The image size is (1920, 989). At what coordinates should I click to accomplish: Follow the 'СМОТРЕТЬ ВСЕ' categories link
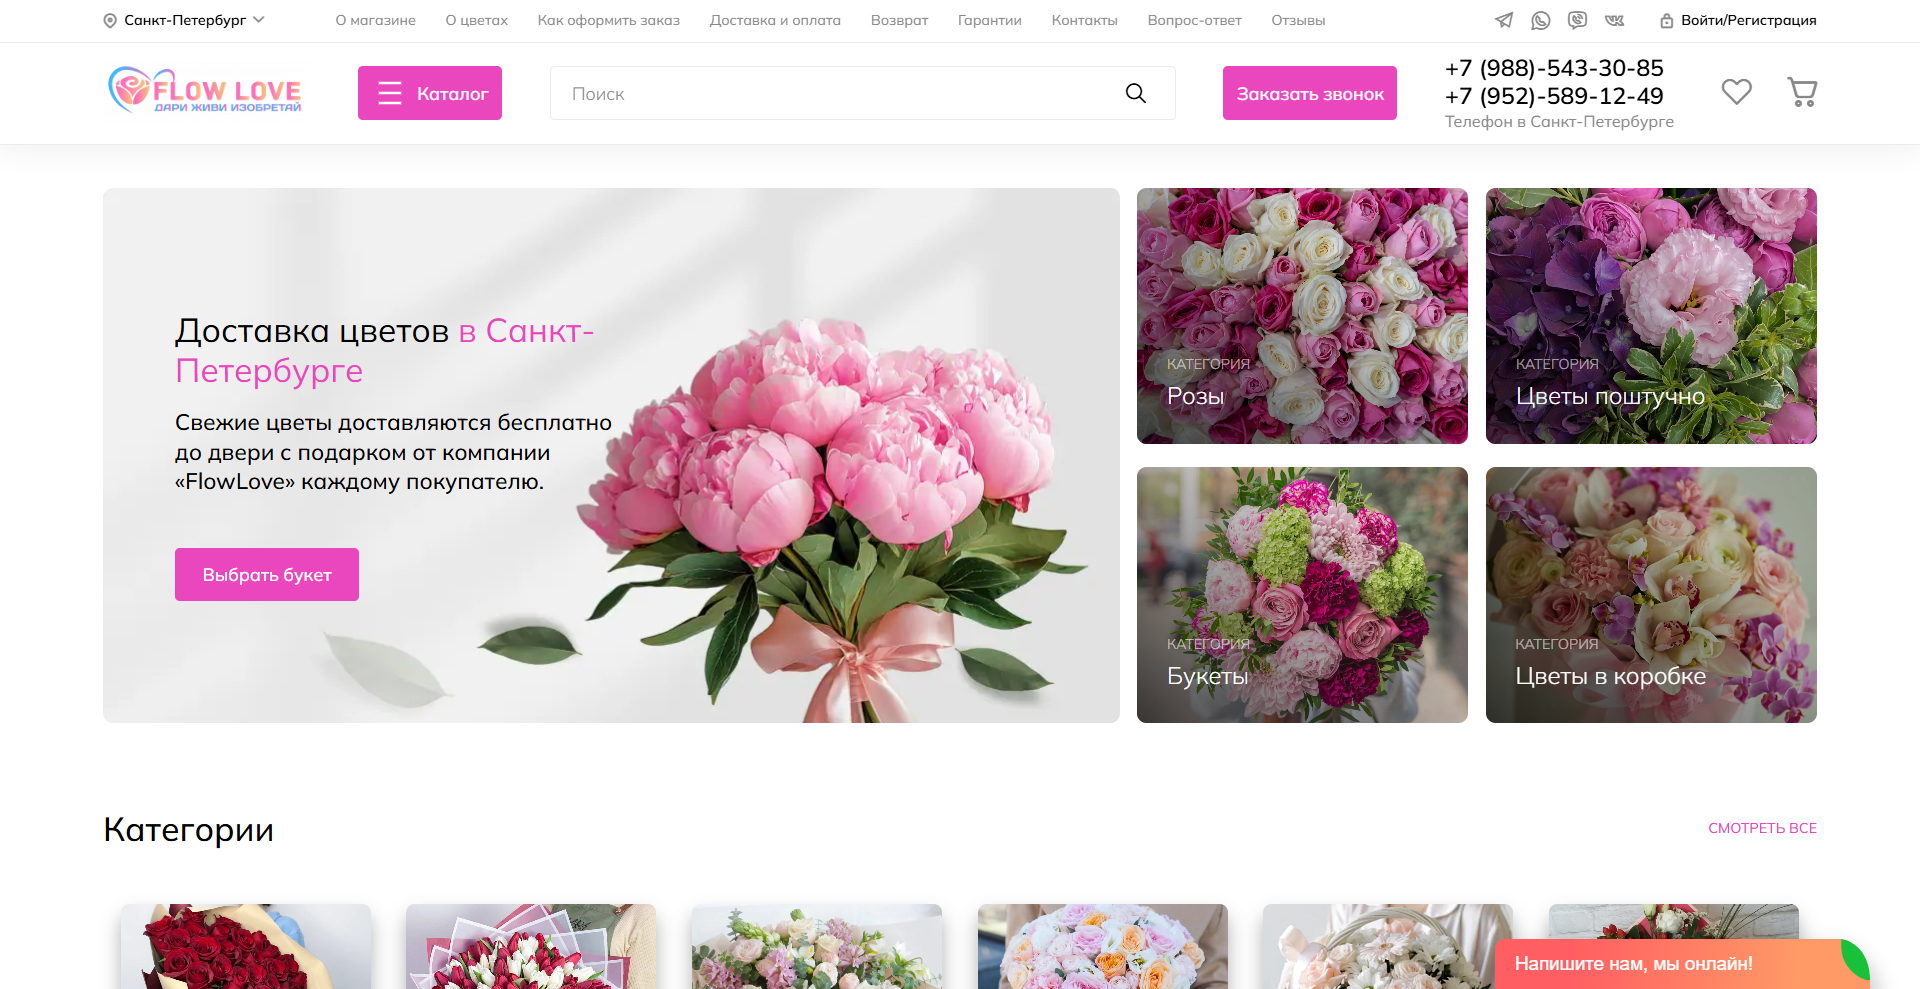pyautogui.click(x=1762, y=828)
